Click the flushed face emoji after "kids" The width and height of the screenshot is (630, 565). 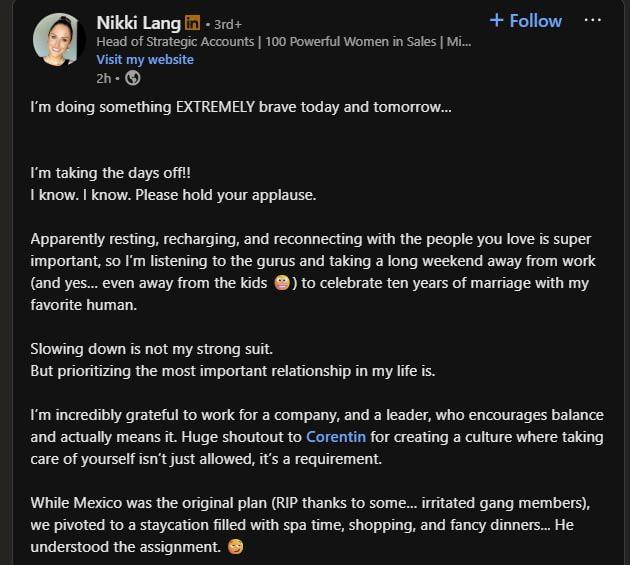pos(283,283)
